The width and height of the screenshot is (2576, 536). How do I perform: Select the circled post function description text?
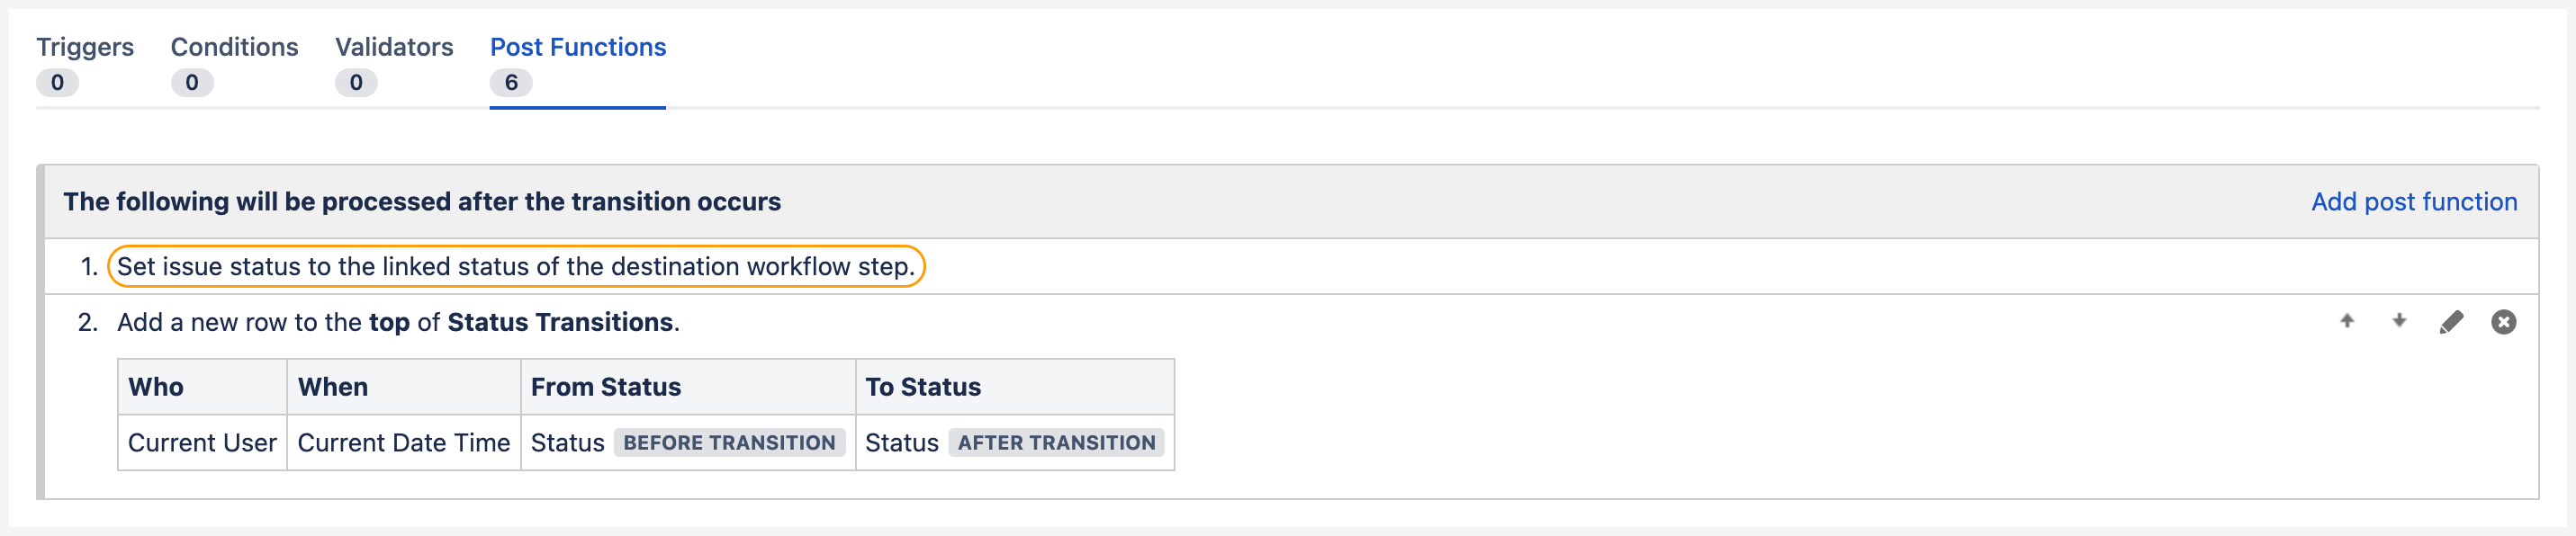[517, 266]
